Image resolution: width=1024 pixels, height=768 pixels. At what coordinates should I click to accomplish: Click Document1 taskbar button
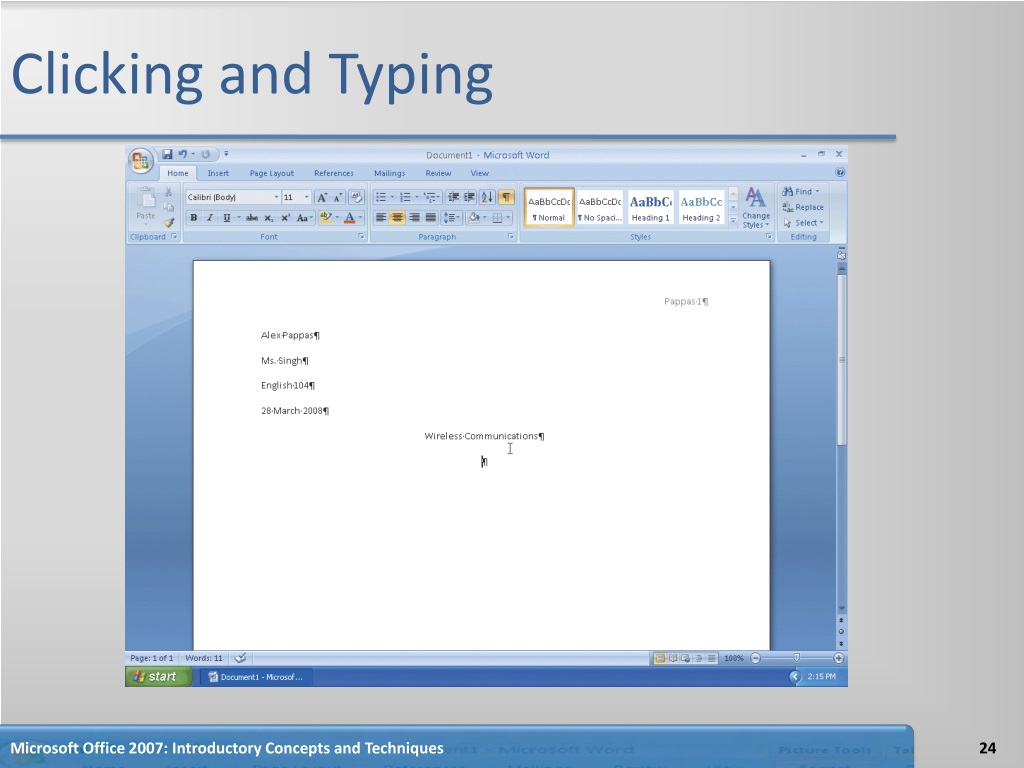(x=257, y=677)
